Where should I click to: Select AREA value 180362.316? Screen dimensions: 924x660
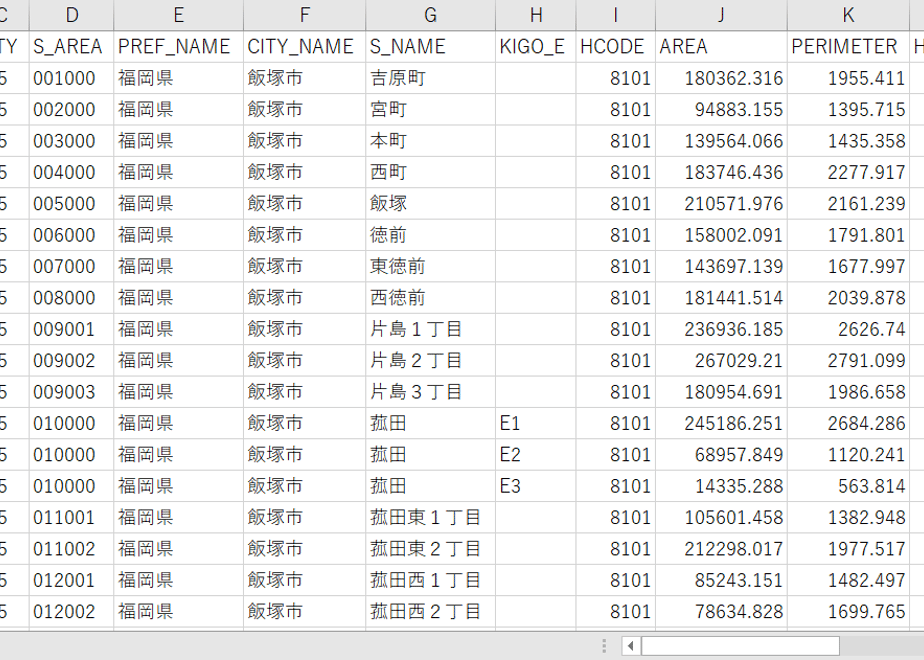pos(721,78)
